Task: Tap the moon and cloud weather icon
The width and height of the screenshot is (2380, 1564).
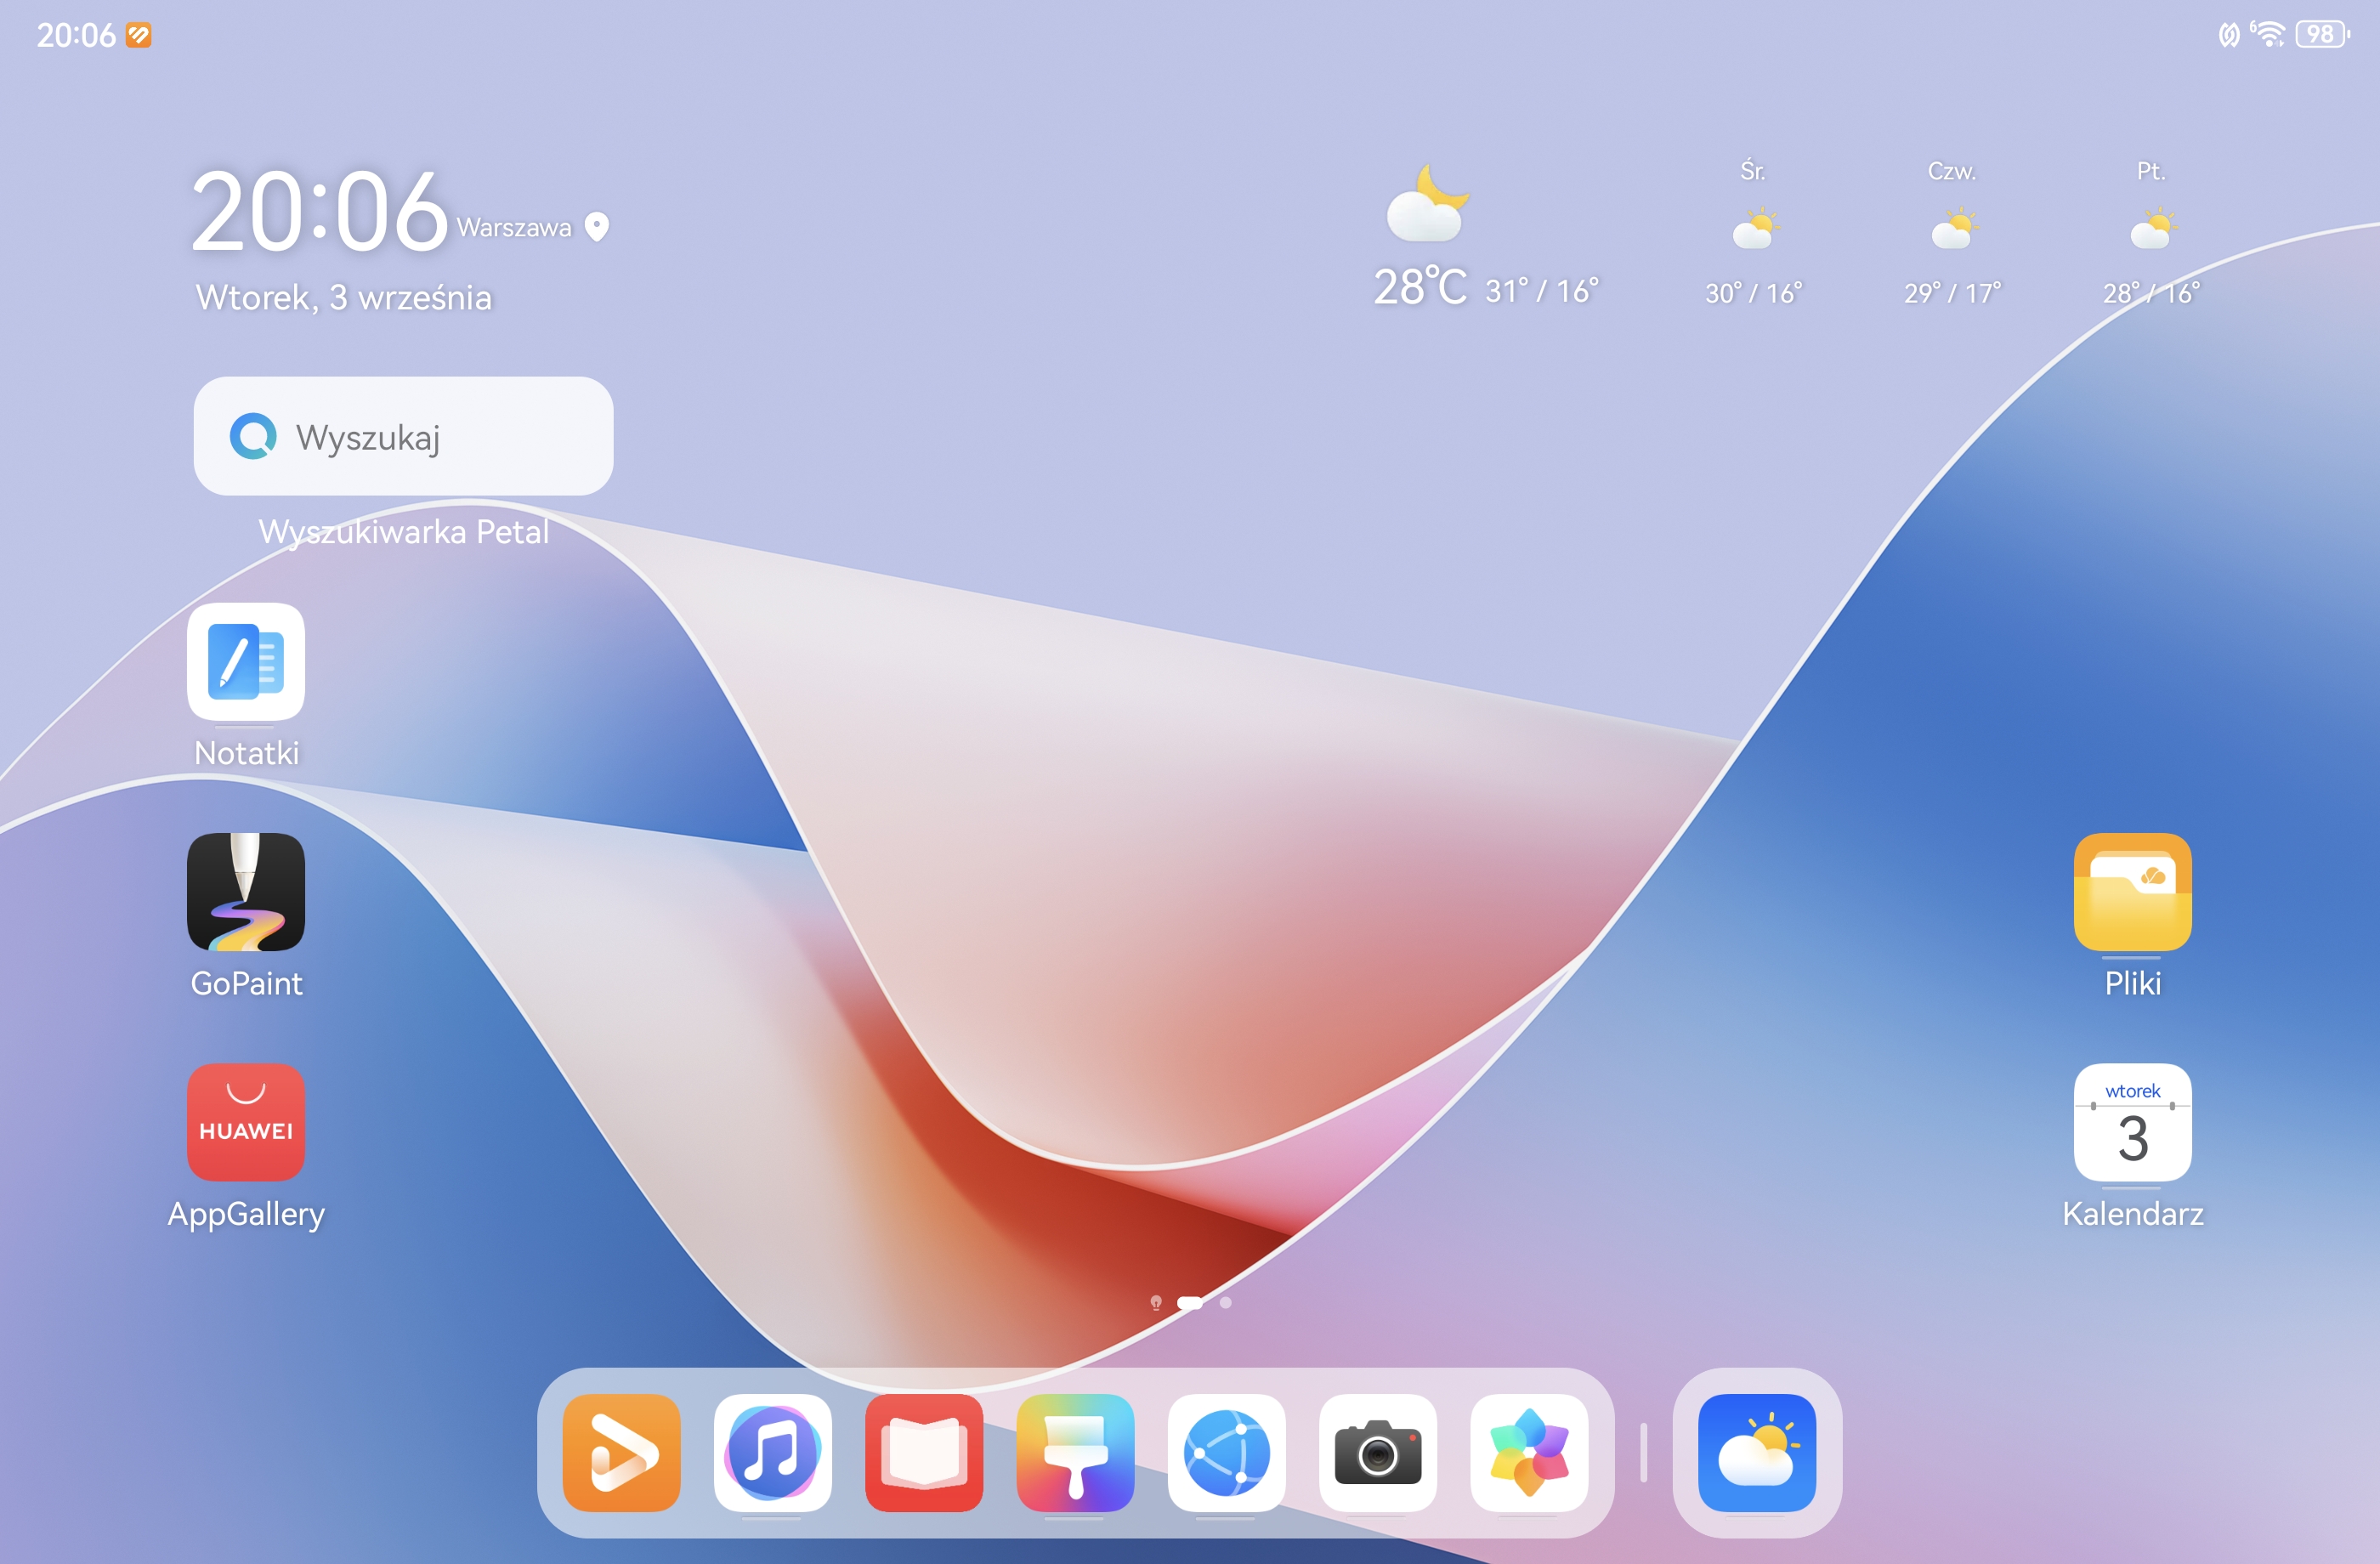Action: tap(1427, 203)
